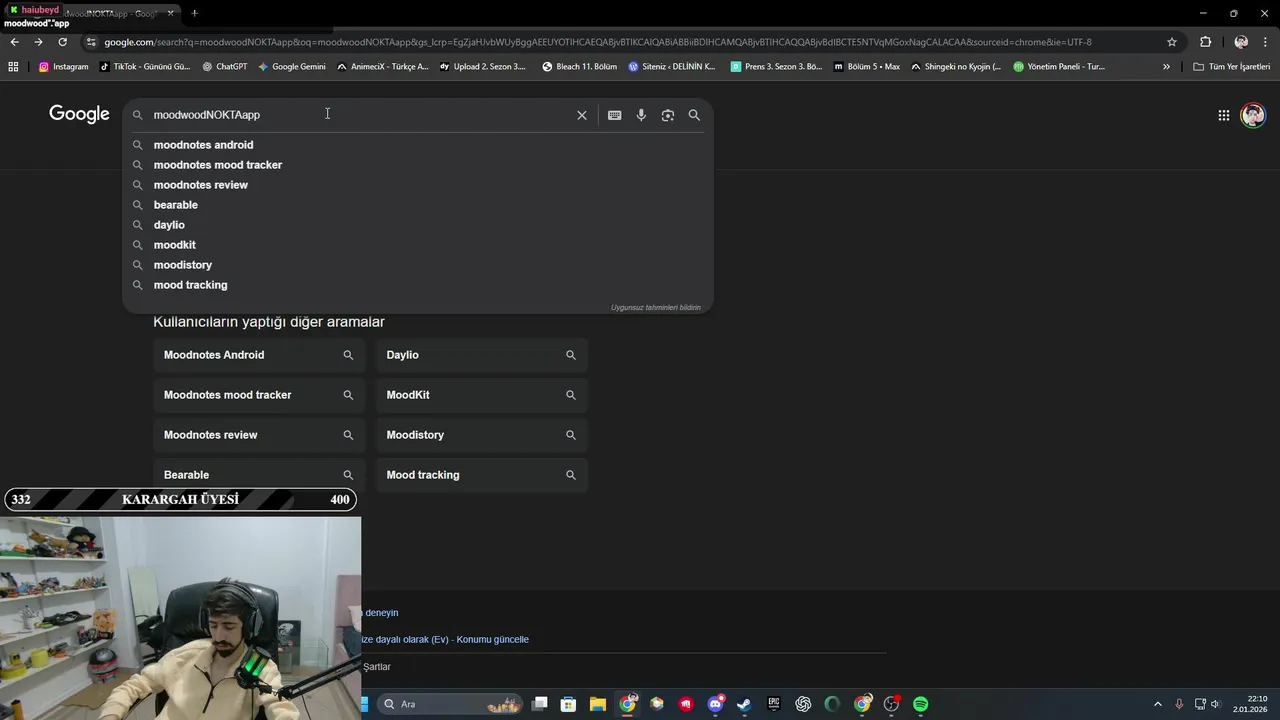1280x720 pixels.
Task: Search related 'Moodistory' card
Action: point(482,435)
